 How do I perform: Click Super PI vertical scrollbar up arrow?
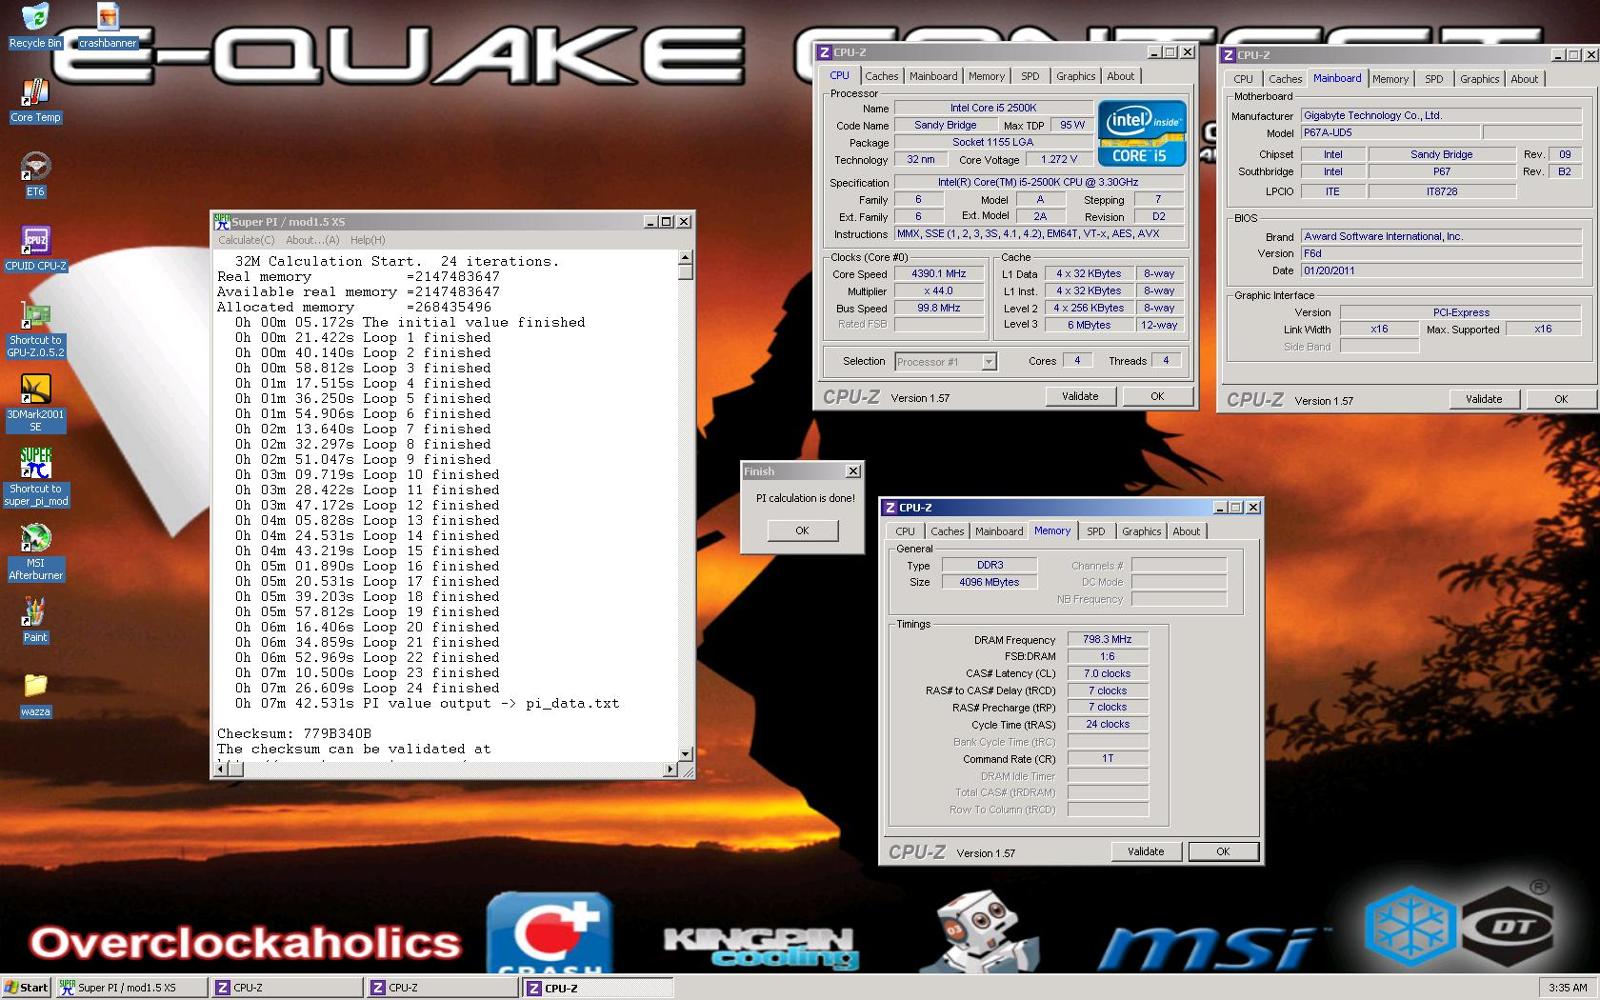685,257
